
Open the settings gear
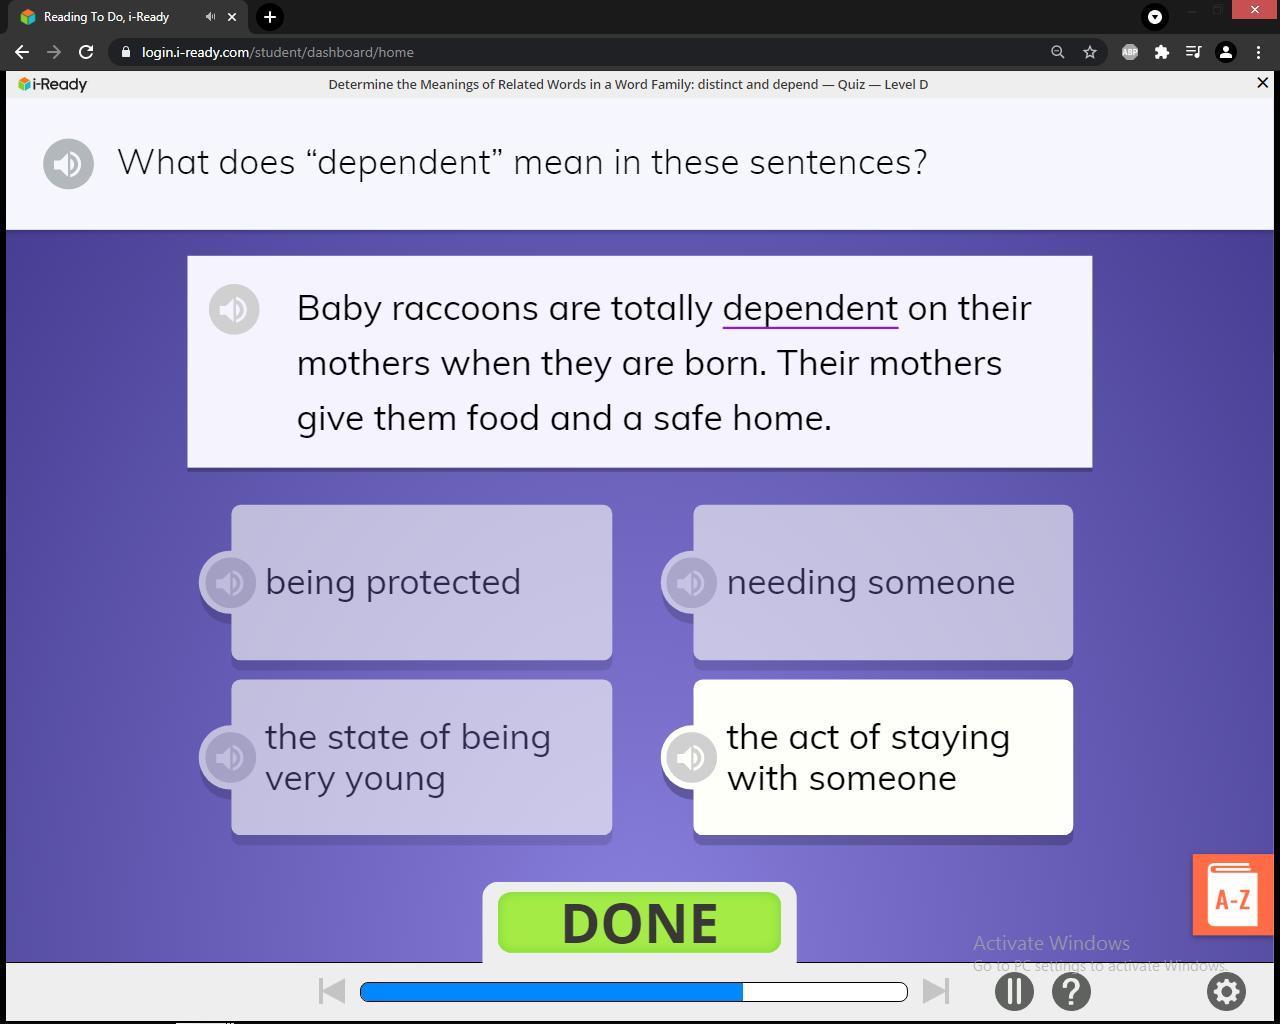(x=1226, y=991)
